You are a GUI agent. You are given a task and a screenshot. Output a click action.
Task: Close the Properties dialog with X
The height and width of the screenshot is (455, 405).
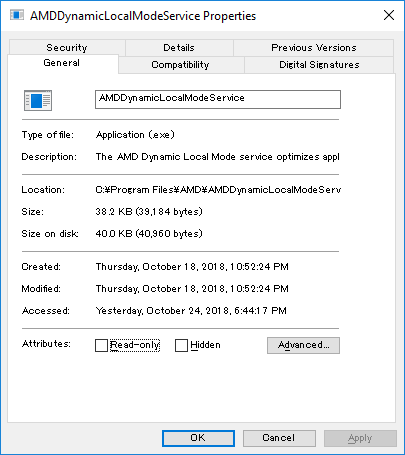389,15
